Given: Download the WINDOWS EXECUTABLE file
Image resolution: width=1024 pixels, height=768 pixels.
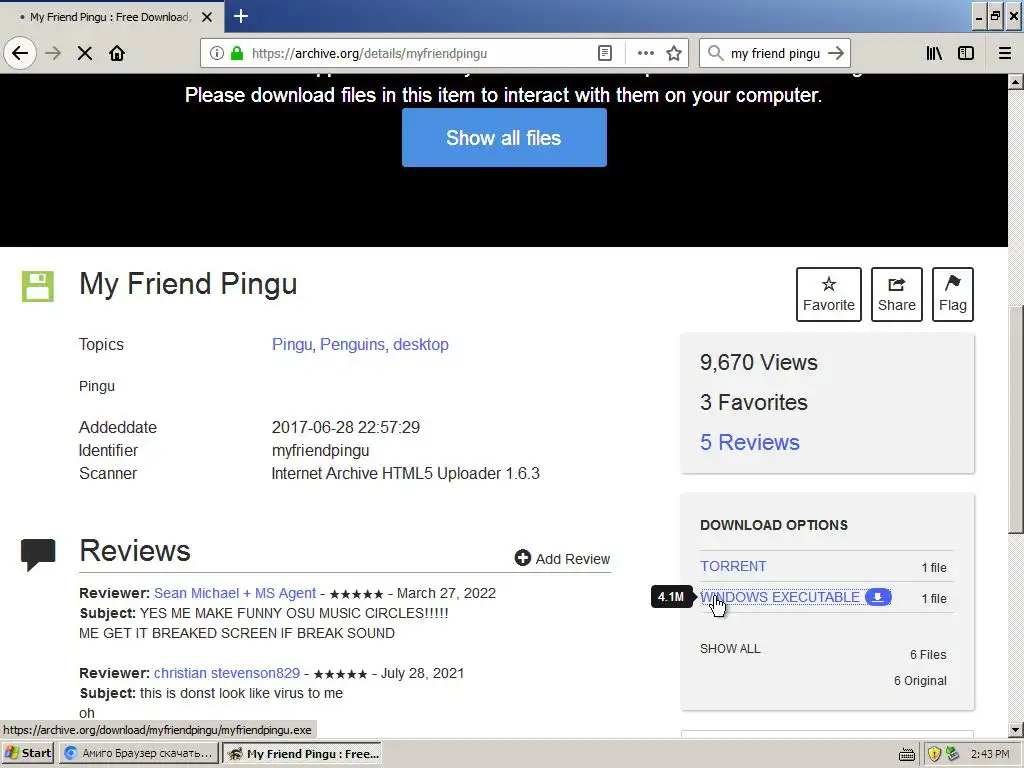Looking at the screenshot, I should pos(780,597).
